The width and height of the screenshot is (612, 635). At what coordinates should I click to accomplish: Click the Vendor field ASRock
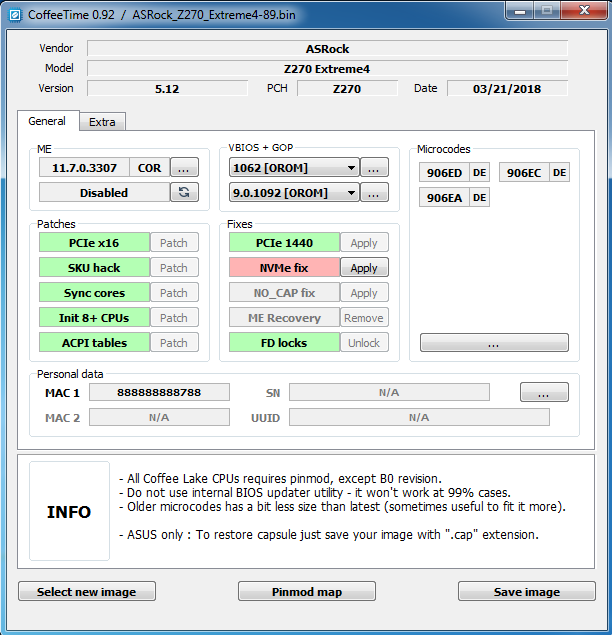coord(327,49)
